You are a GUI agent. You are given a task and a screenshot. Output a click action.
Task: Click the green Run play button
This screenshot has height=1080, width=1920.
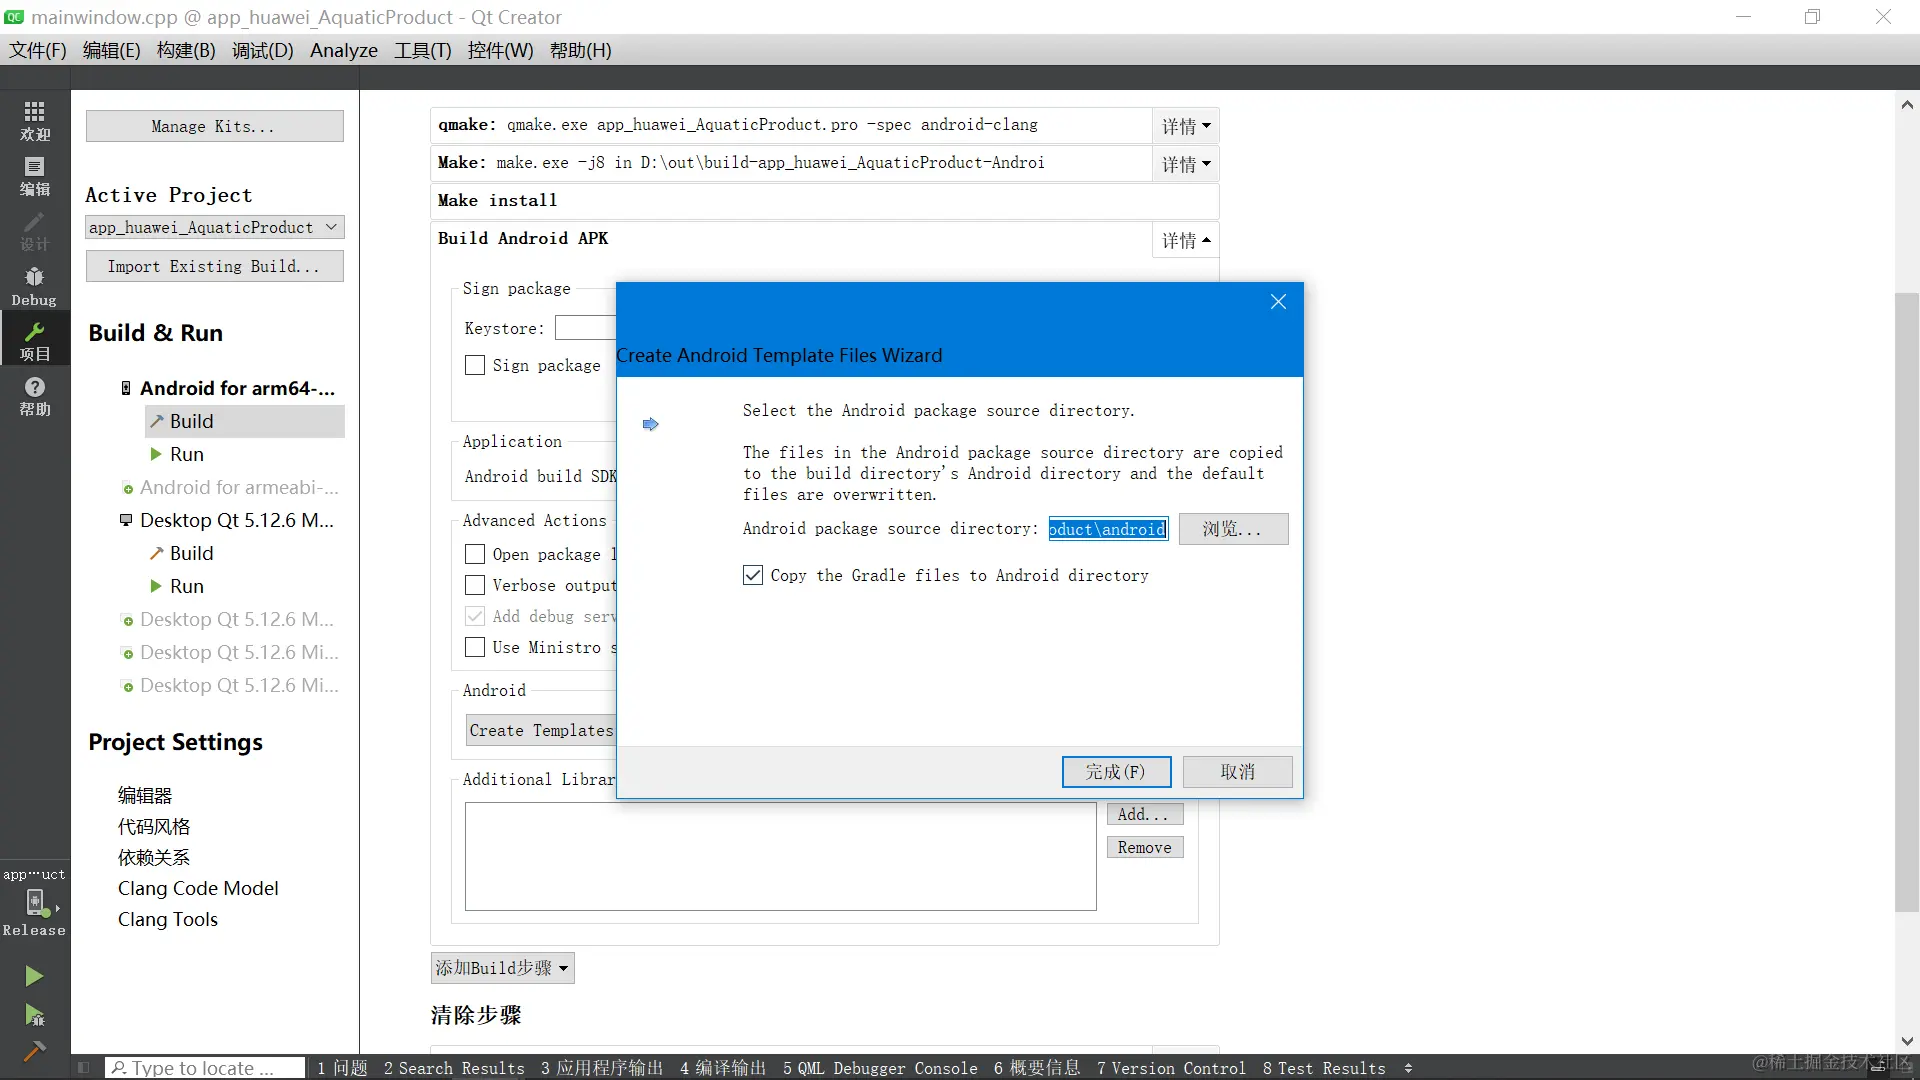pyautogui.click(x=34, y=976)
